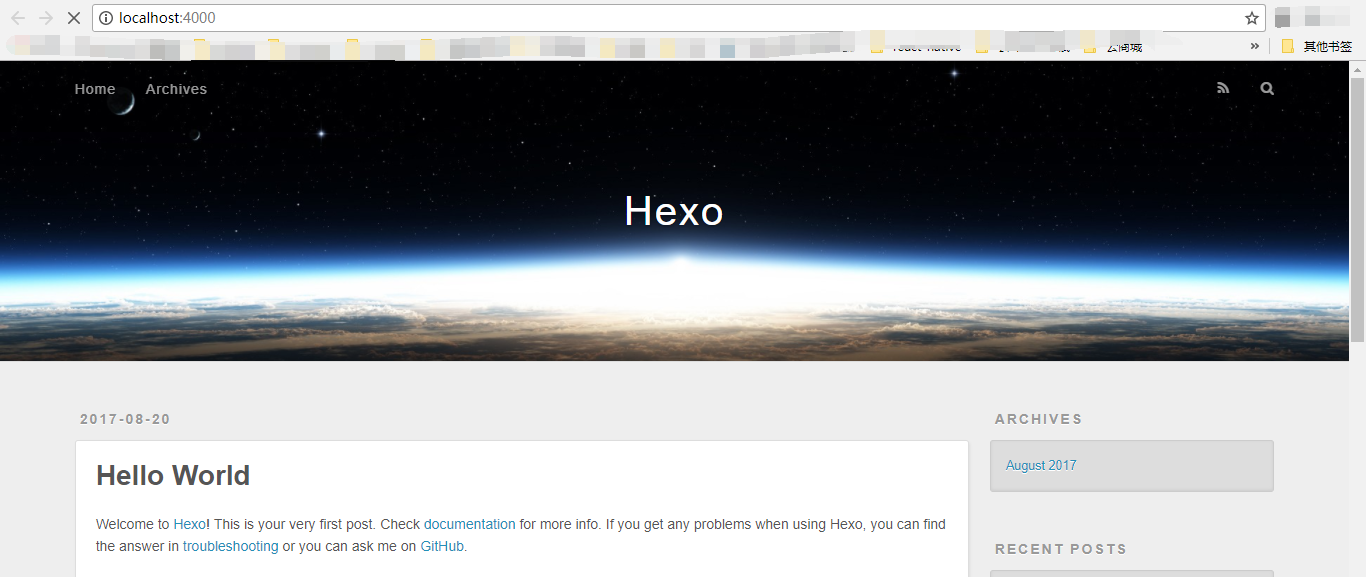1366x577 pixels.
Task: Stop loading the page
Action: click(x=73, y=18)
